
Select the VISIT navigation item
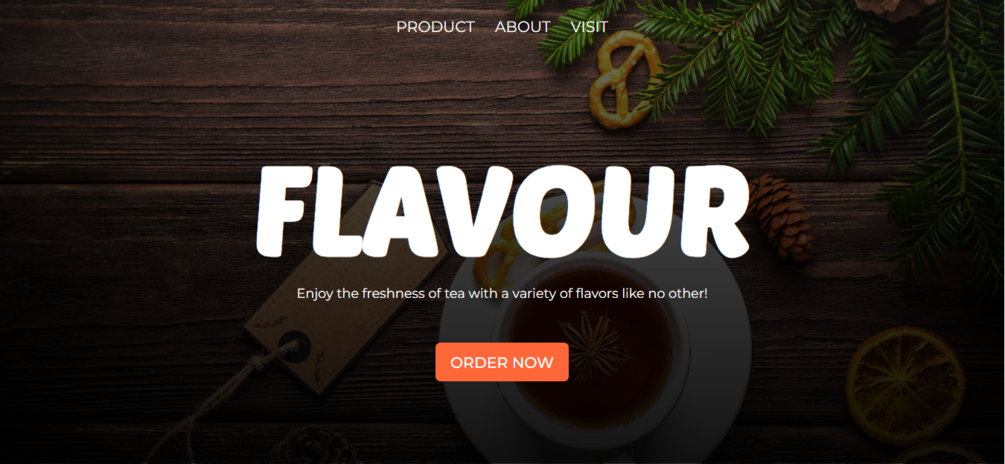[x=589, y=27]
